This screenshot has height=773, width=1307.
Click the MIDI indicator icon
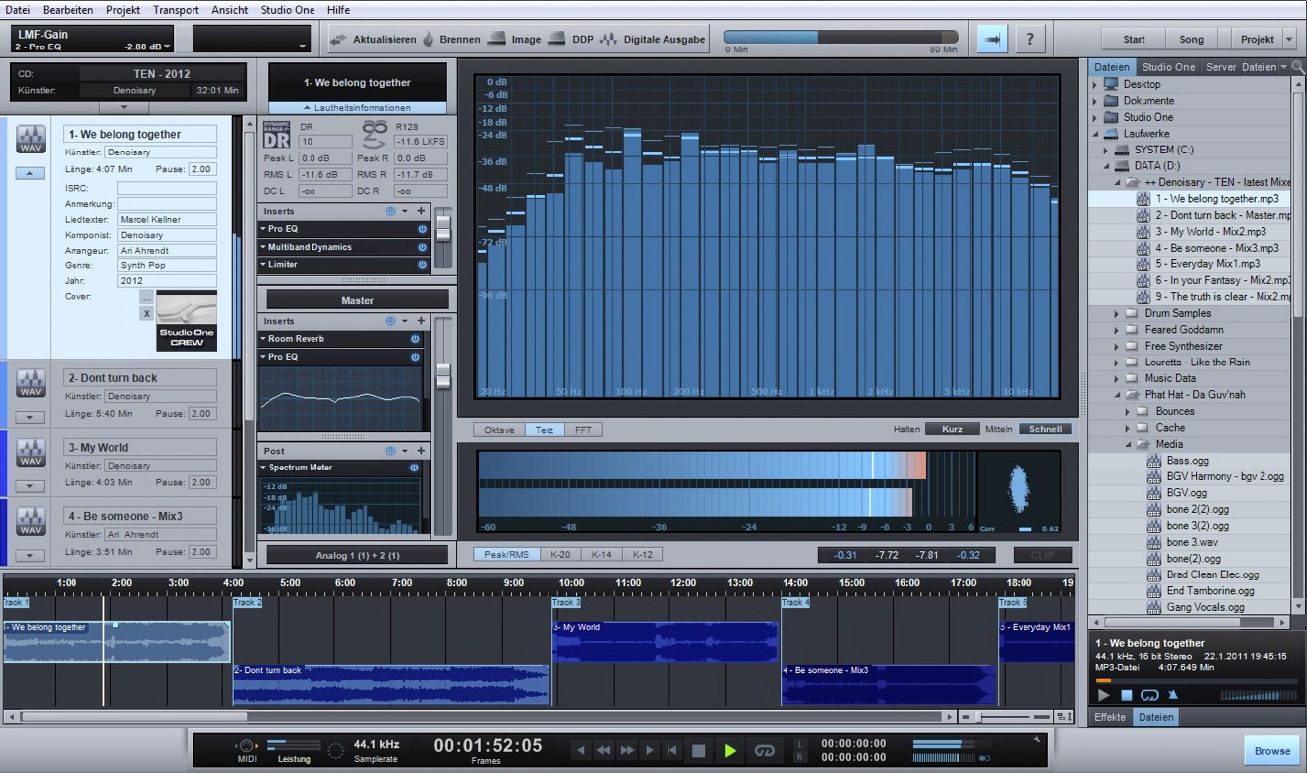(x=246, y=747)
